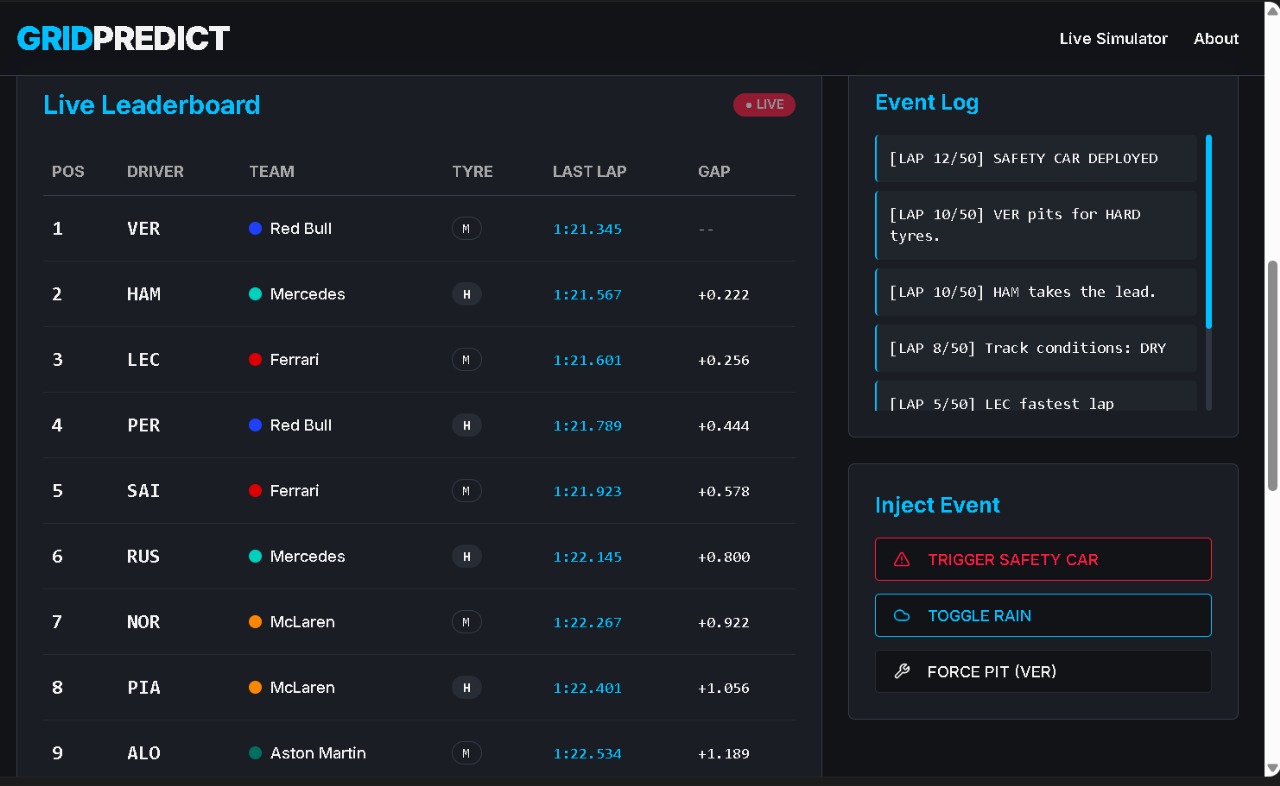Click the TYRE column header
The width and height of the screenshot is (1280, 786).
point(472,171)
